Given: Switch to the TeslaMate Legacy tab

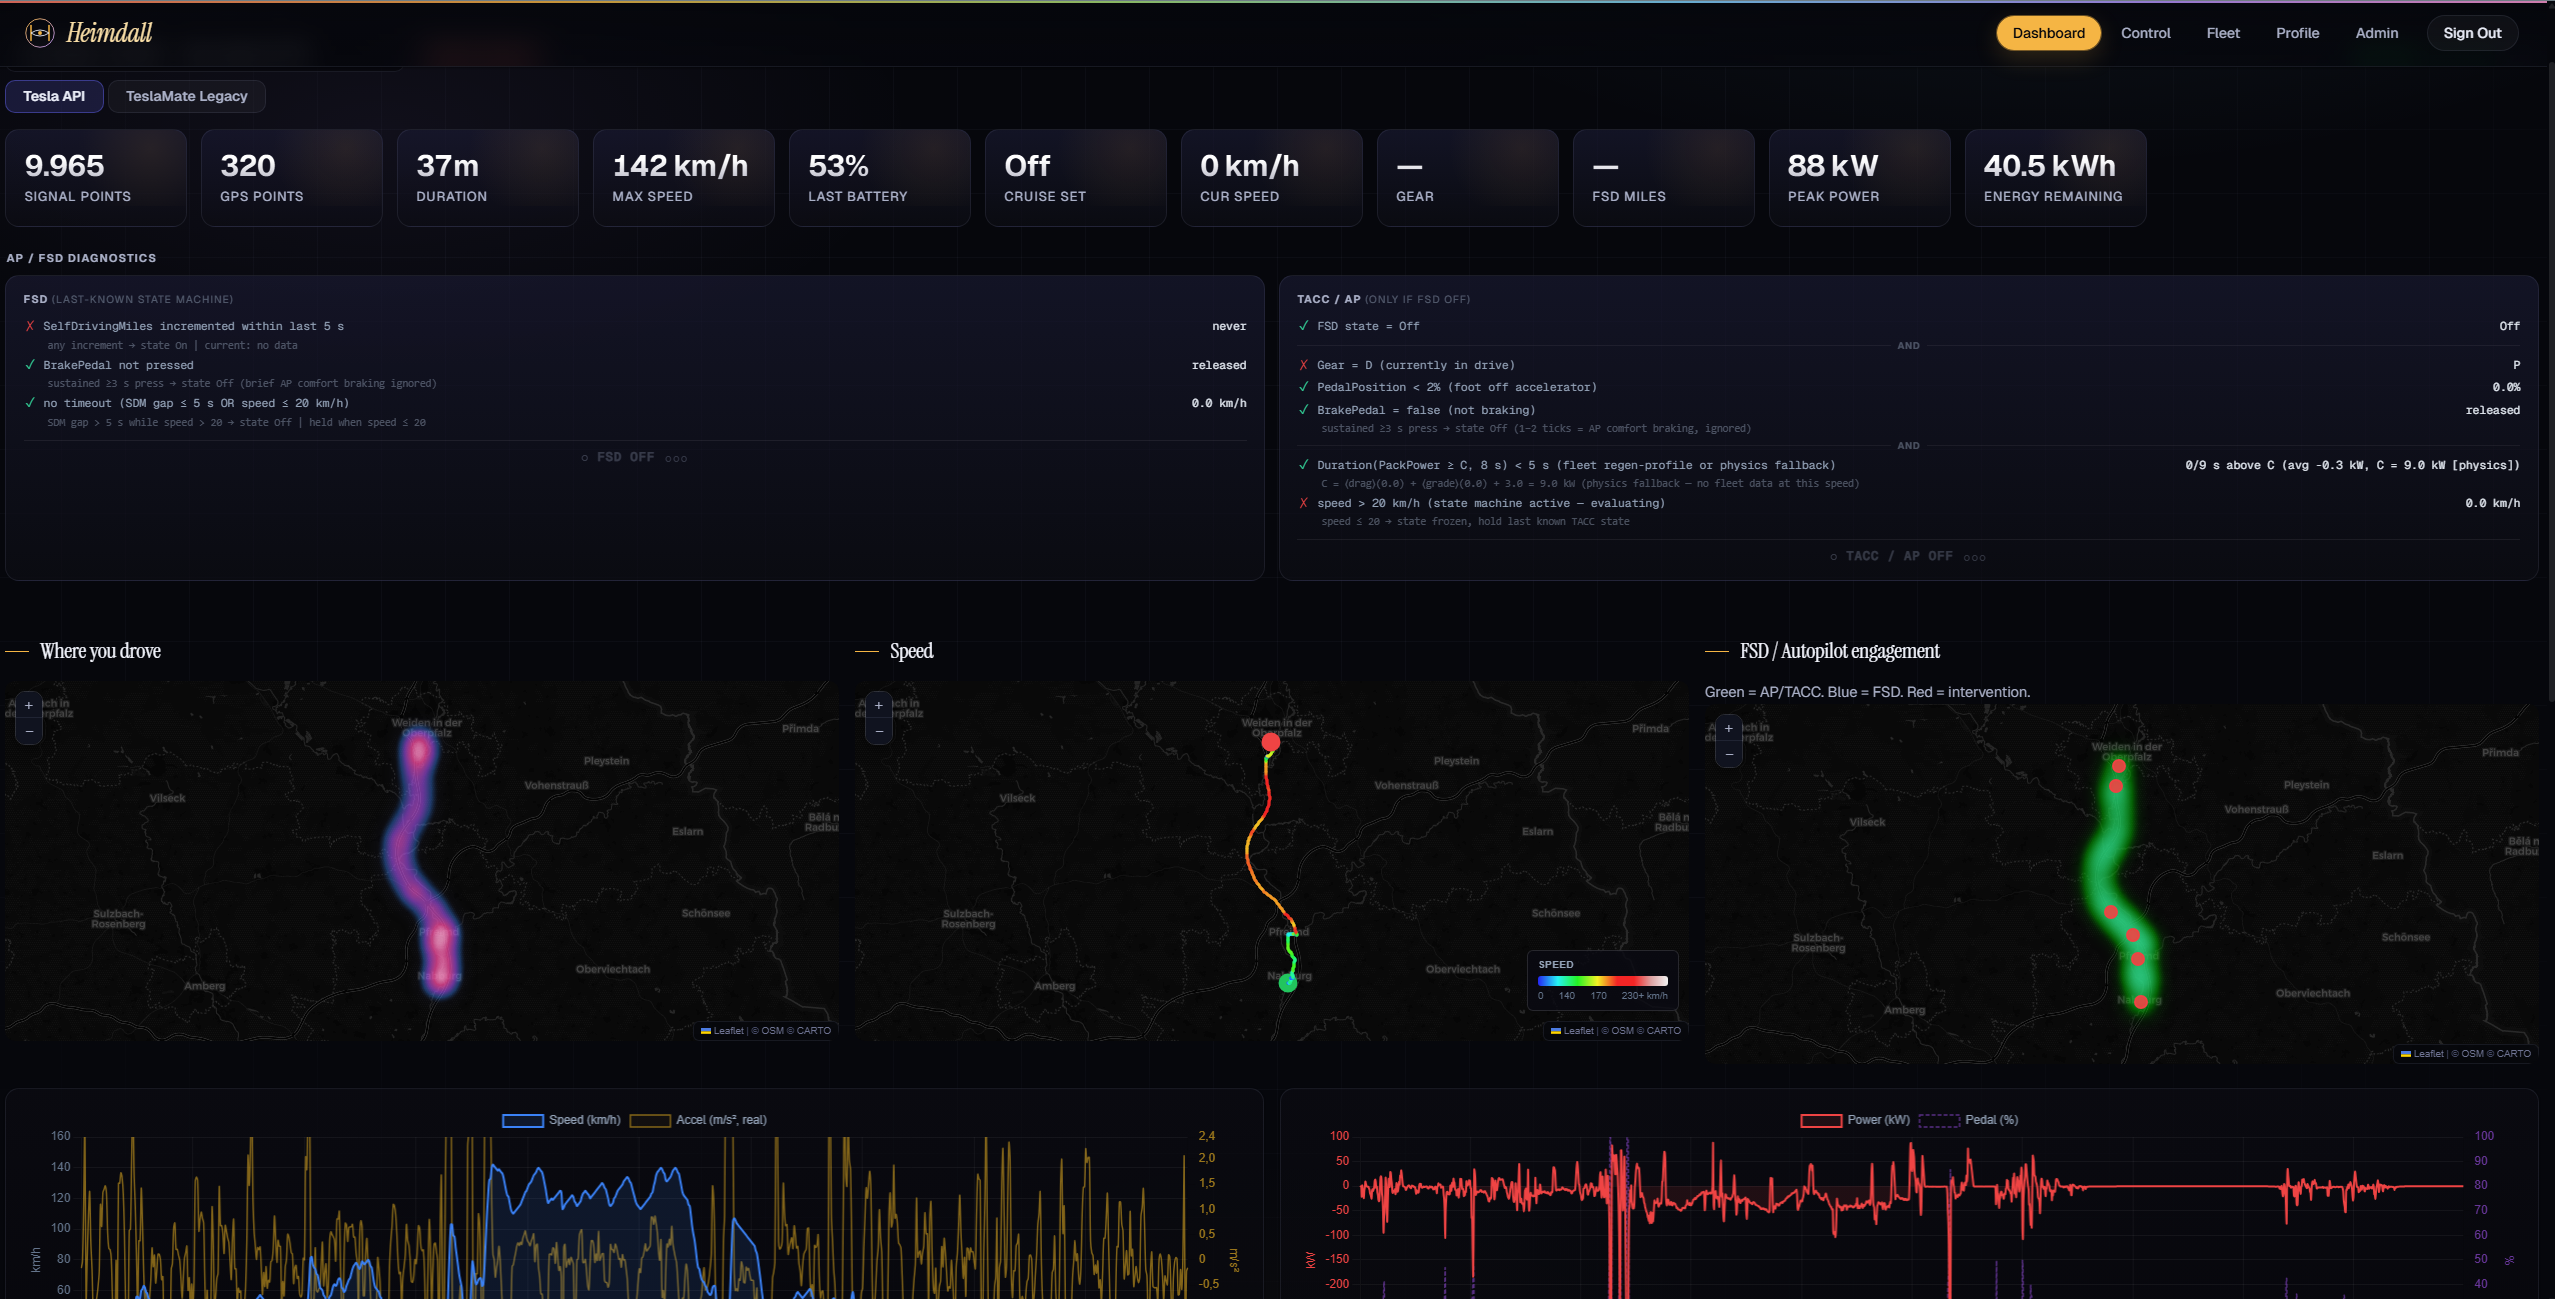Looking at the screenshot, I should 187,96.
